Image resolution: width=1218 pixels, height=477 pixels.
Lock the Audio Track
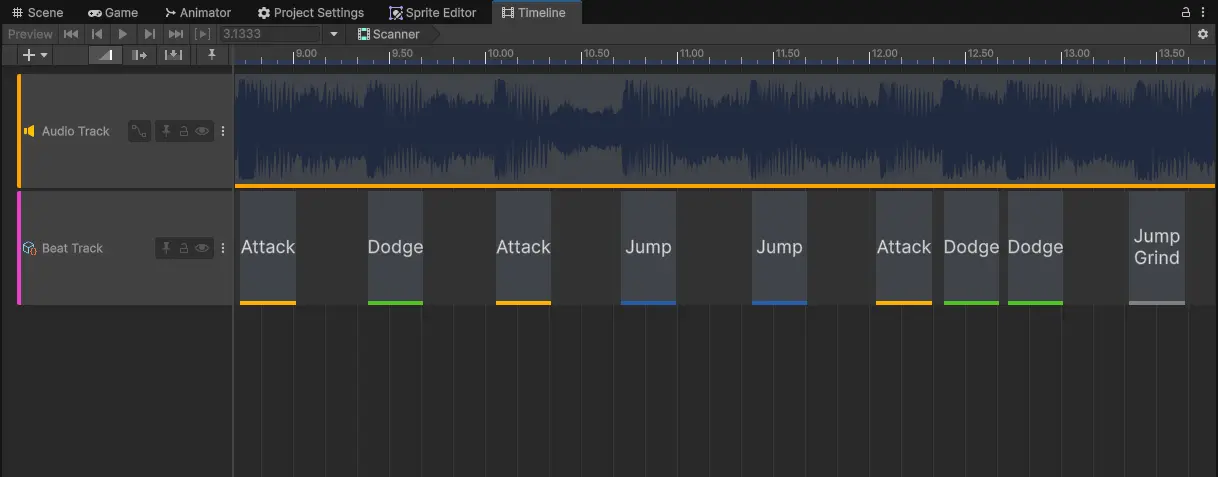tap(184, 131)
